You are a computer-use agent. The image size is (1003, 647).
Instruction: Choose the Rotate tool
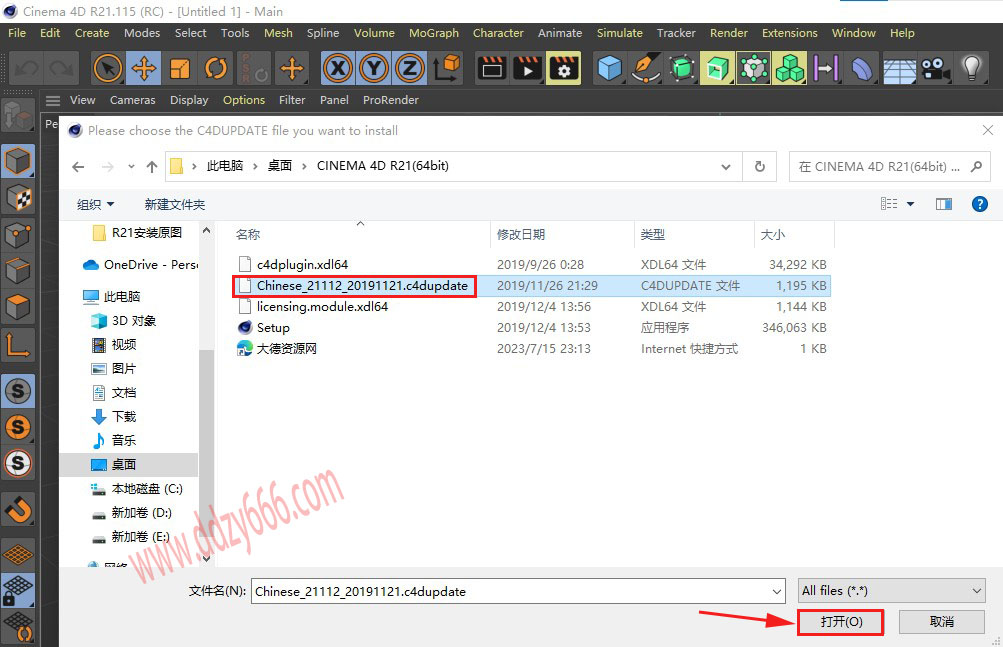(x=216, y=68)
